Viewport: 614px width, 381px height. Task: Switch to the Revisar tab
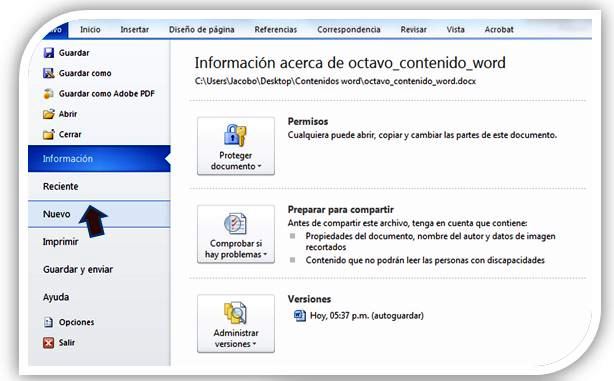pyautogui.click(x=414, y=29)
